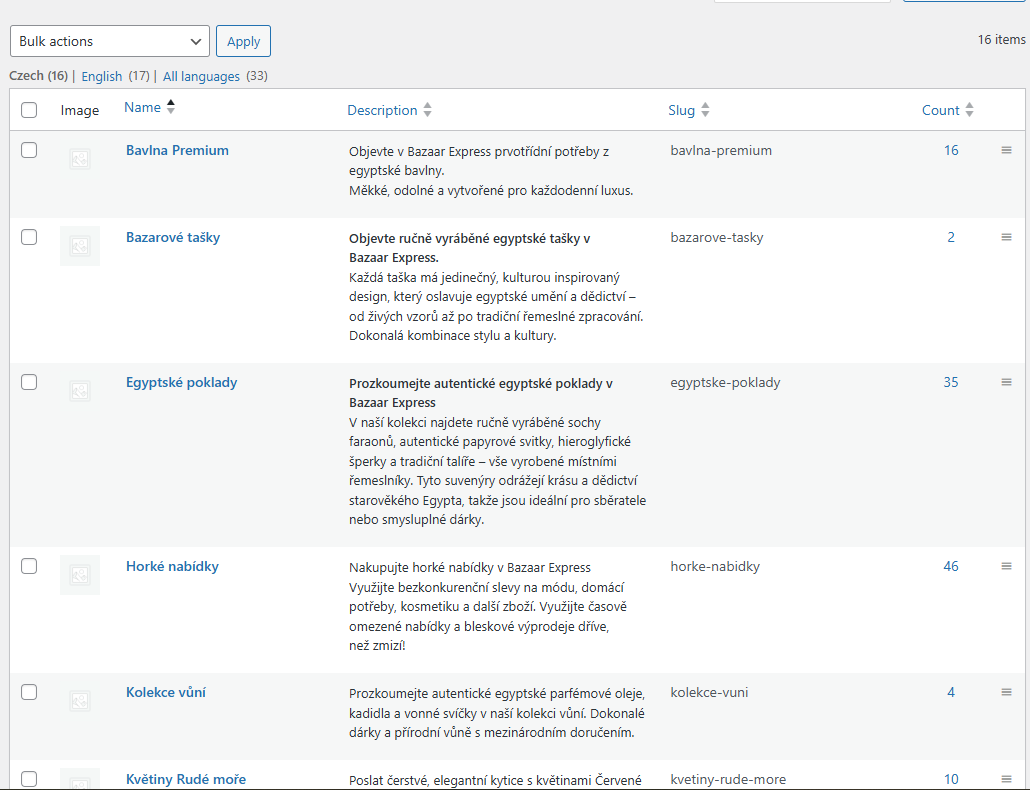Tick the select-all checkbox in table header
1030x790 pixels.
coord(29,110)
